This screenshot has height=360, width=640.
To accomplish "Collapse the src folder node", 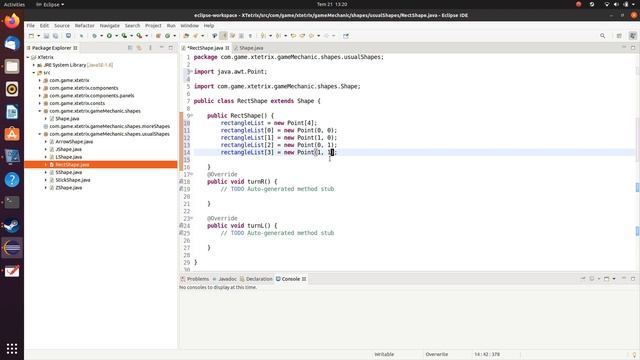I will point(34,73).
